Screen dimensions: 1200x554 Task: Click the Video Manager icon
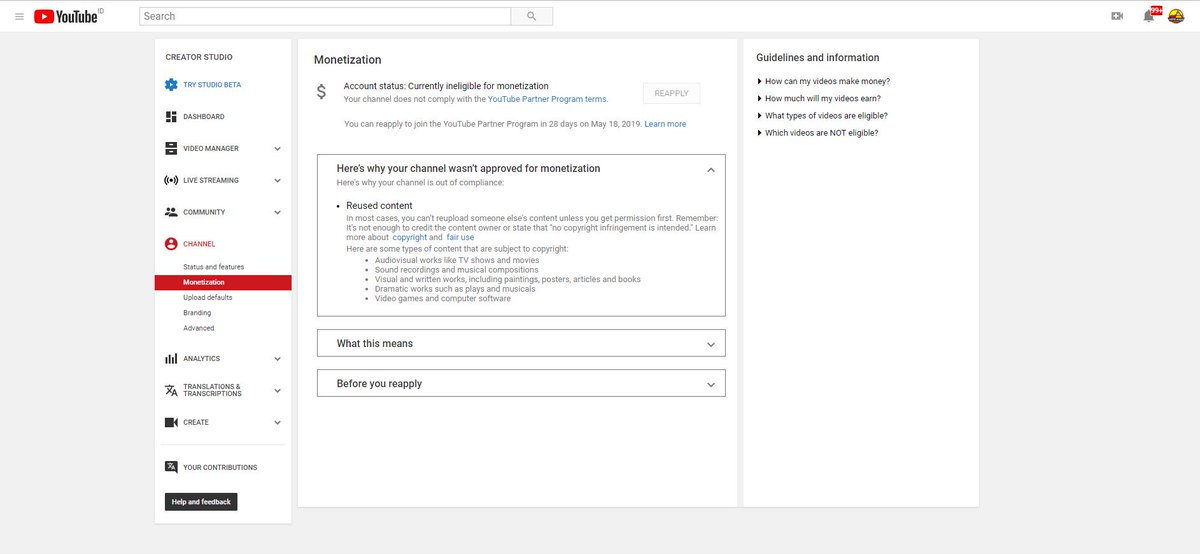[171, 149]
